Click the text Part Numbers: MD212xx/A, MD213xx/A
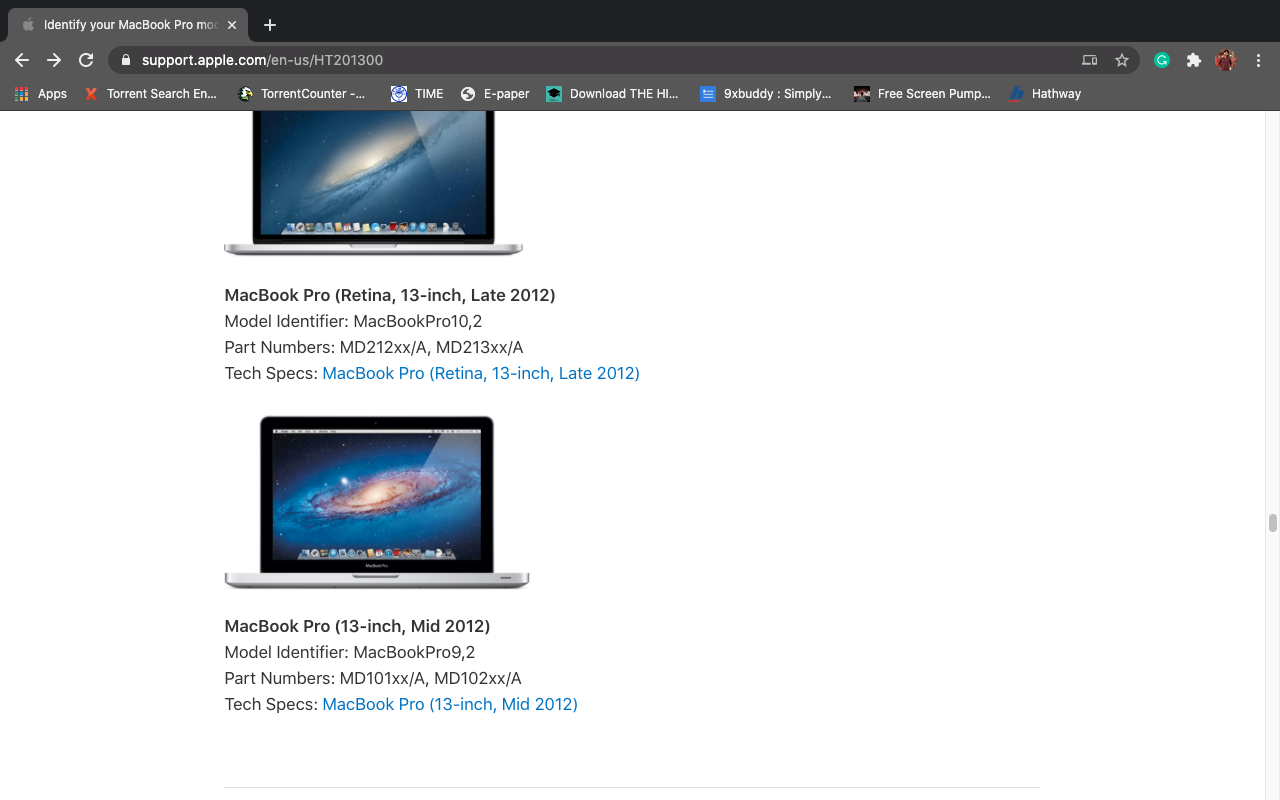Image resolution: width=1280 pixels, height=800 pixels. coord(374,347)
